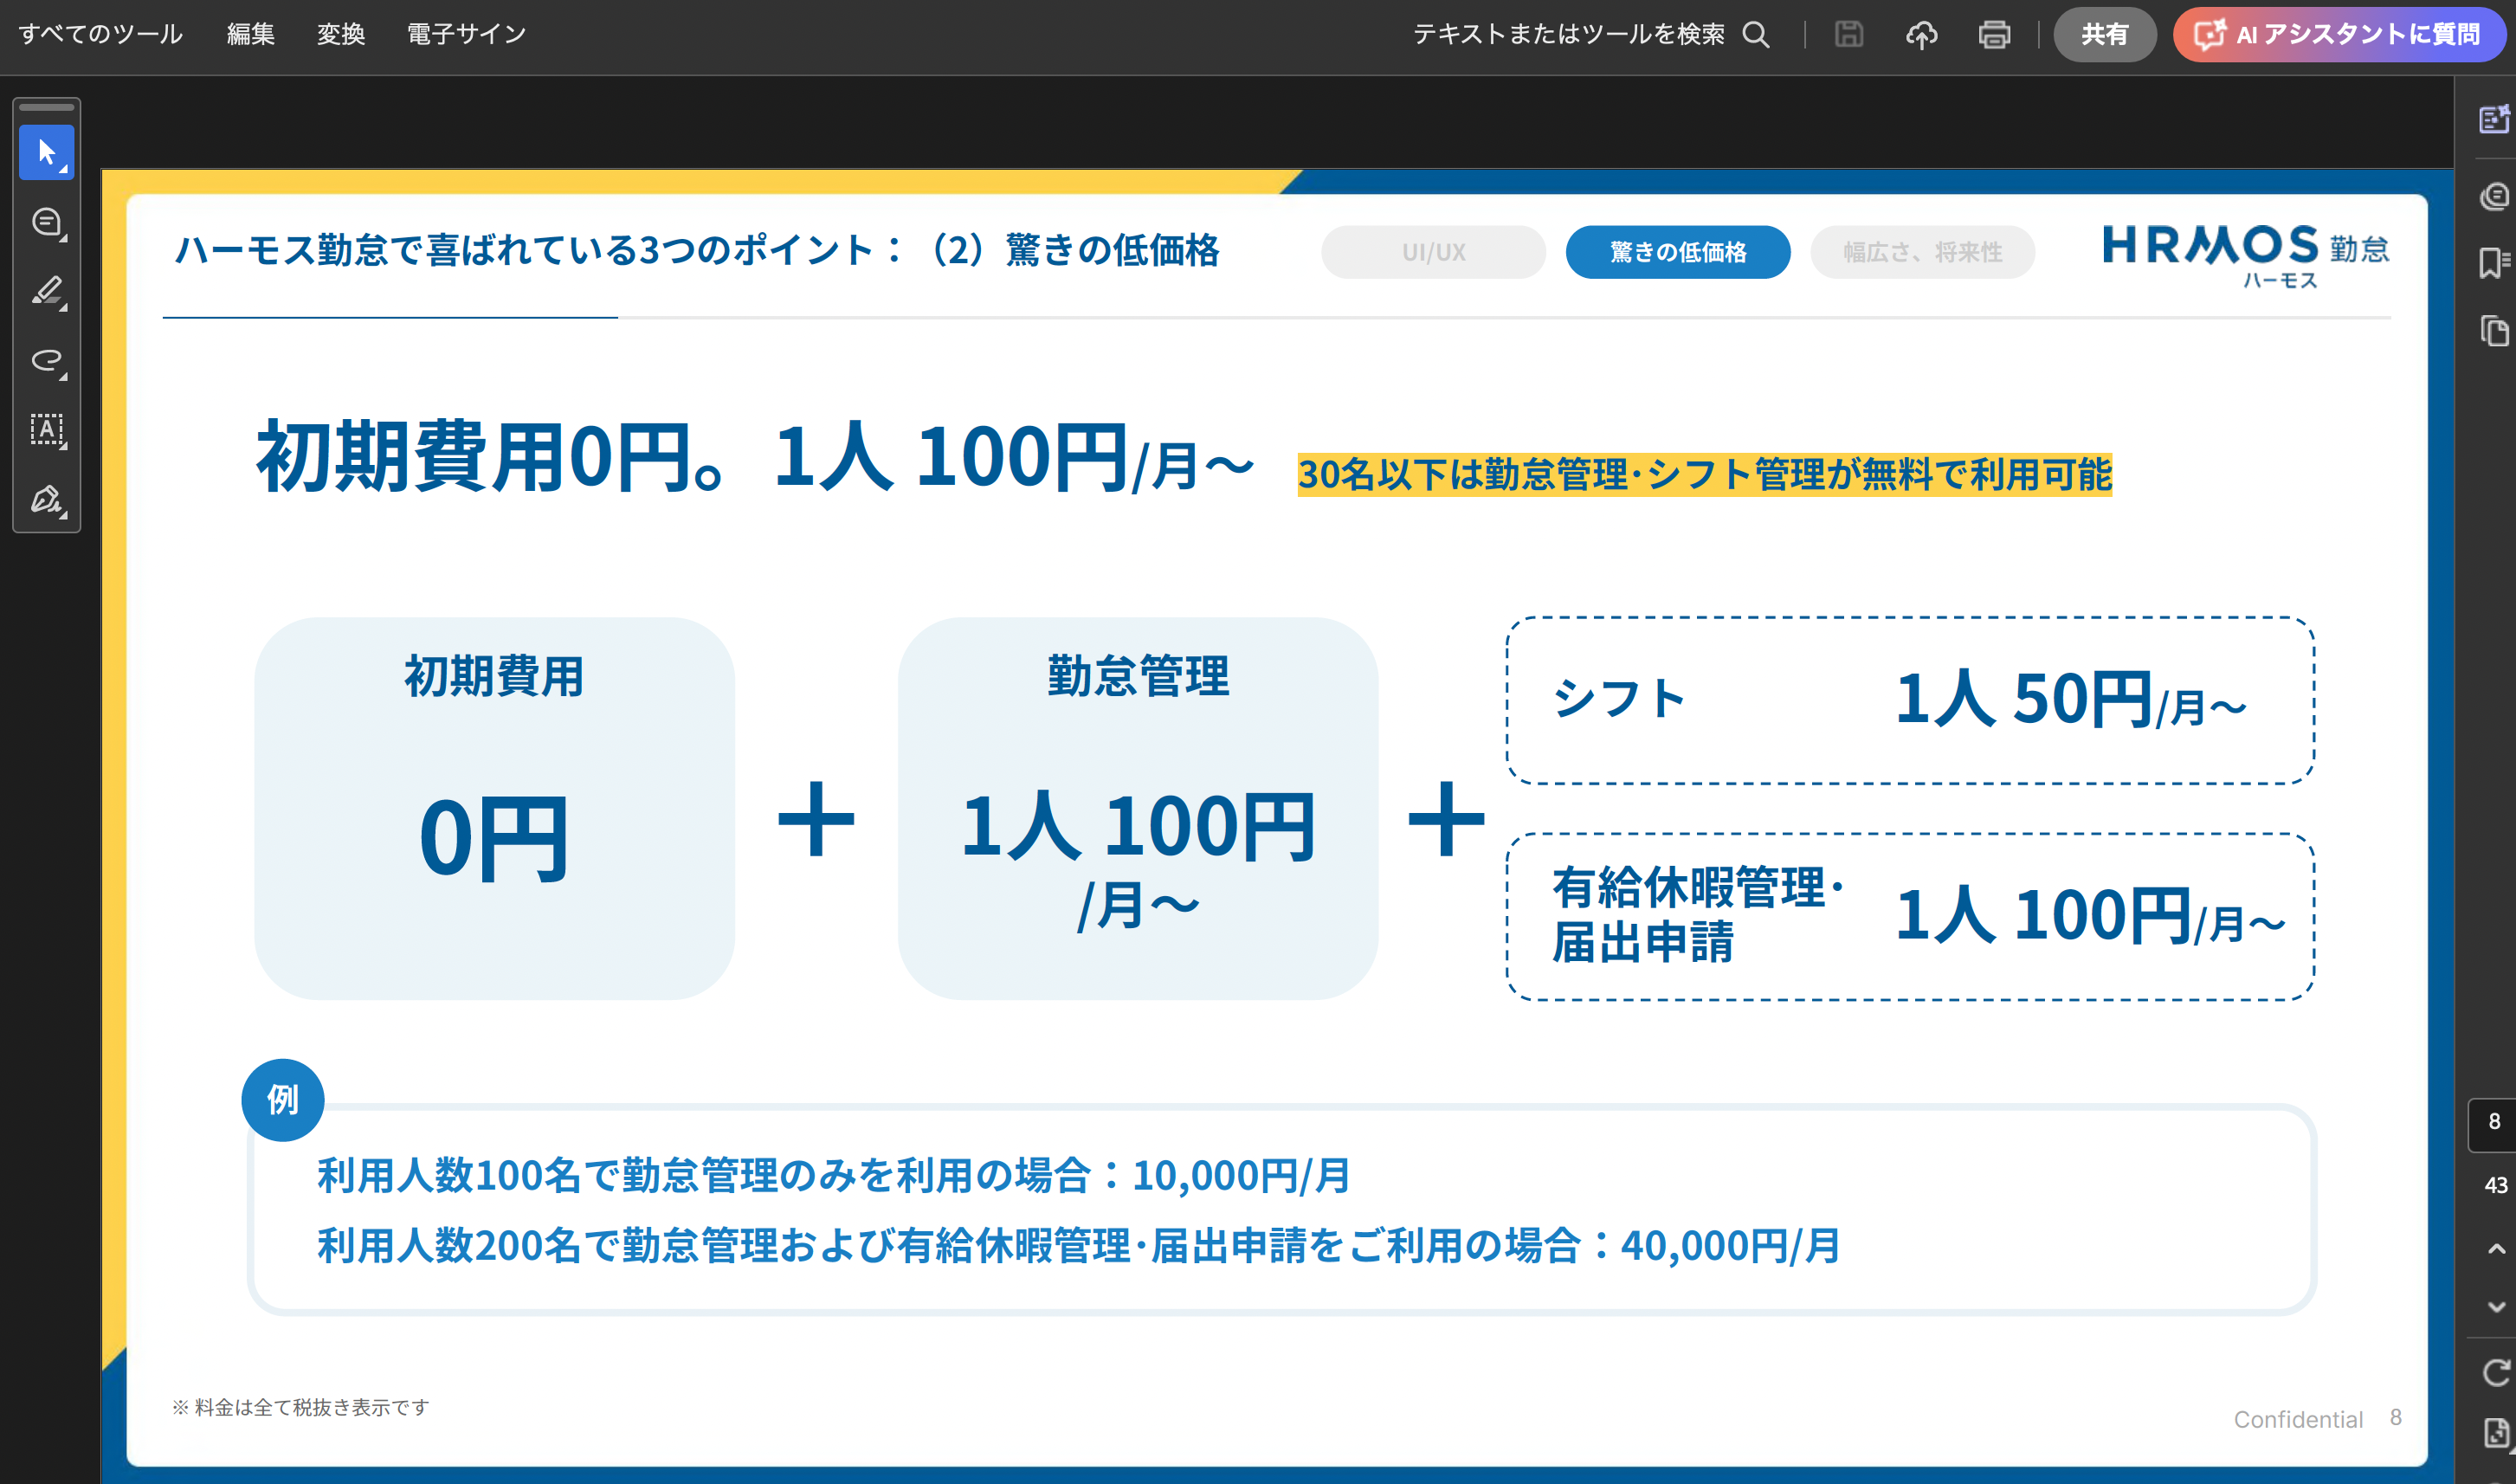Open the comment tool in left toolbar
The image size is (2516, 1484).
(46, 222)
